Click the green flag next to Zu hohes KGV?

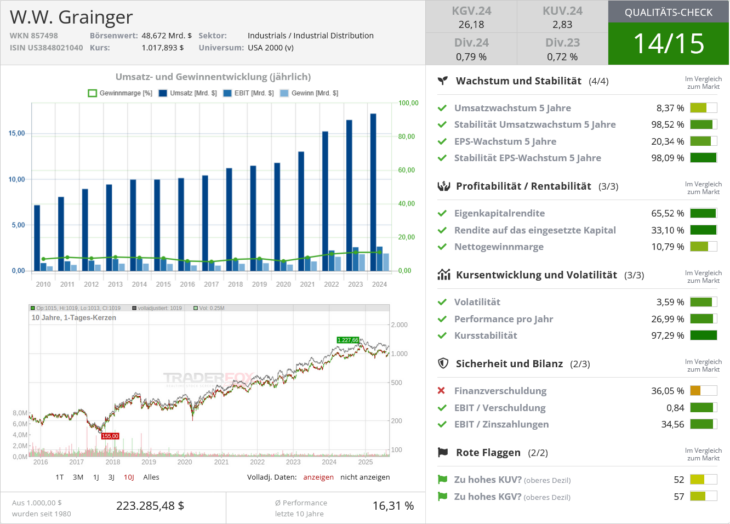[442, 497]
